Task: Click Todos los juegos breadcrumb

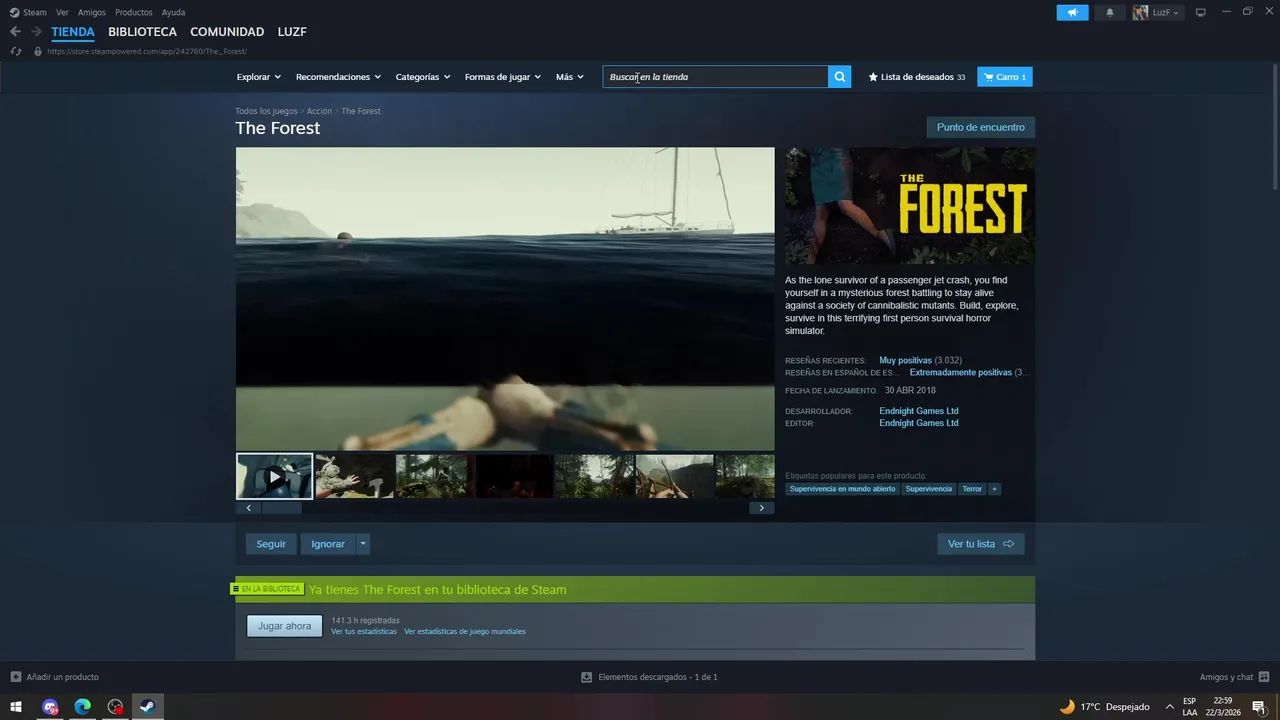Action: click(x=266, y=111)
